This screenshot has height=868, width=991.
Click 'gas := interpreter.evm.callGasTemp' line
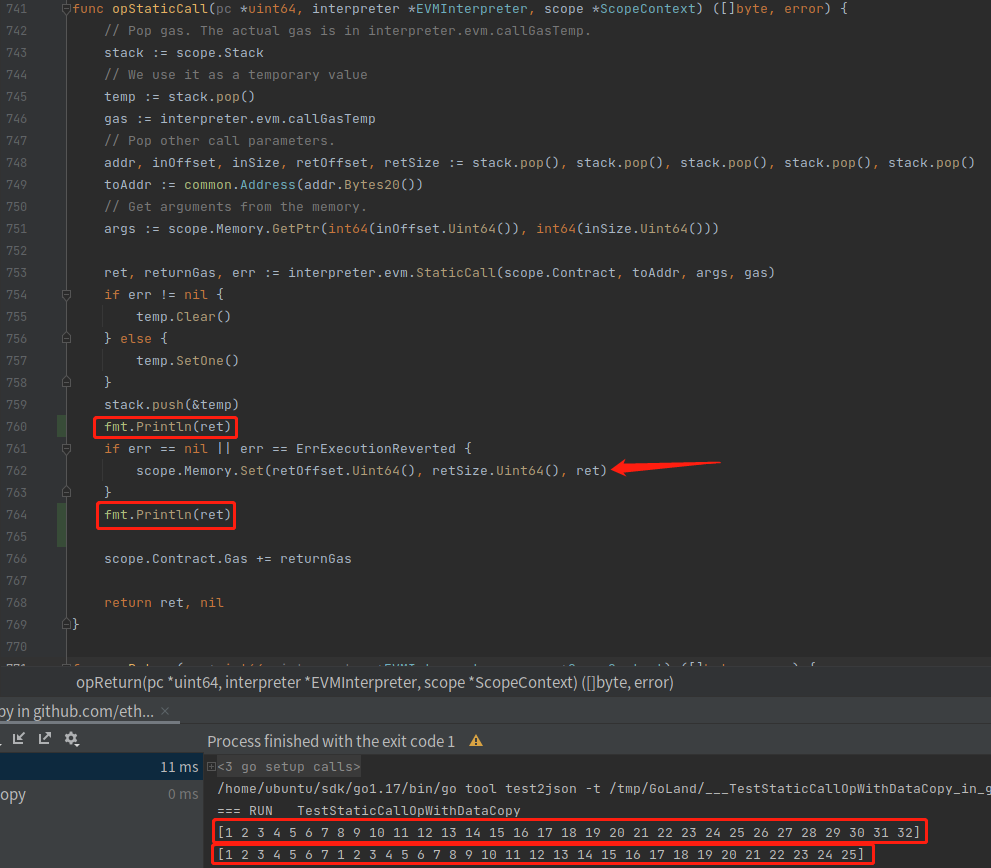pyautogui.click(x=240, y=119)
